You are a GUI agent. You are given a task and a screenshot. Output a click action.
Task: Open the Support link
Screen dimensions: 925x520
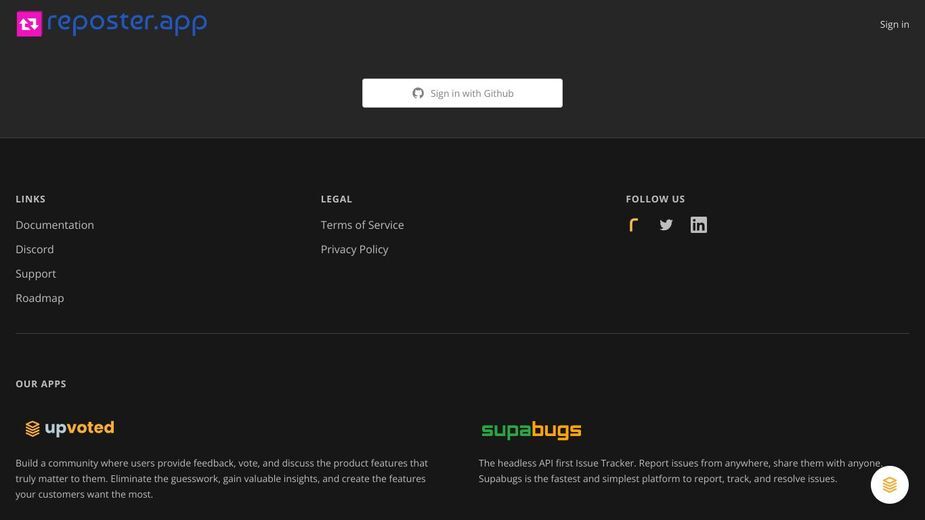35,274
